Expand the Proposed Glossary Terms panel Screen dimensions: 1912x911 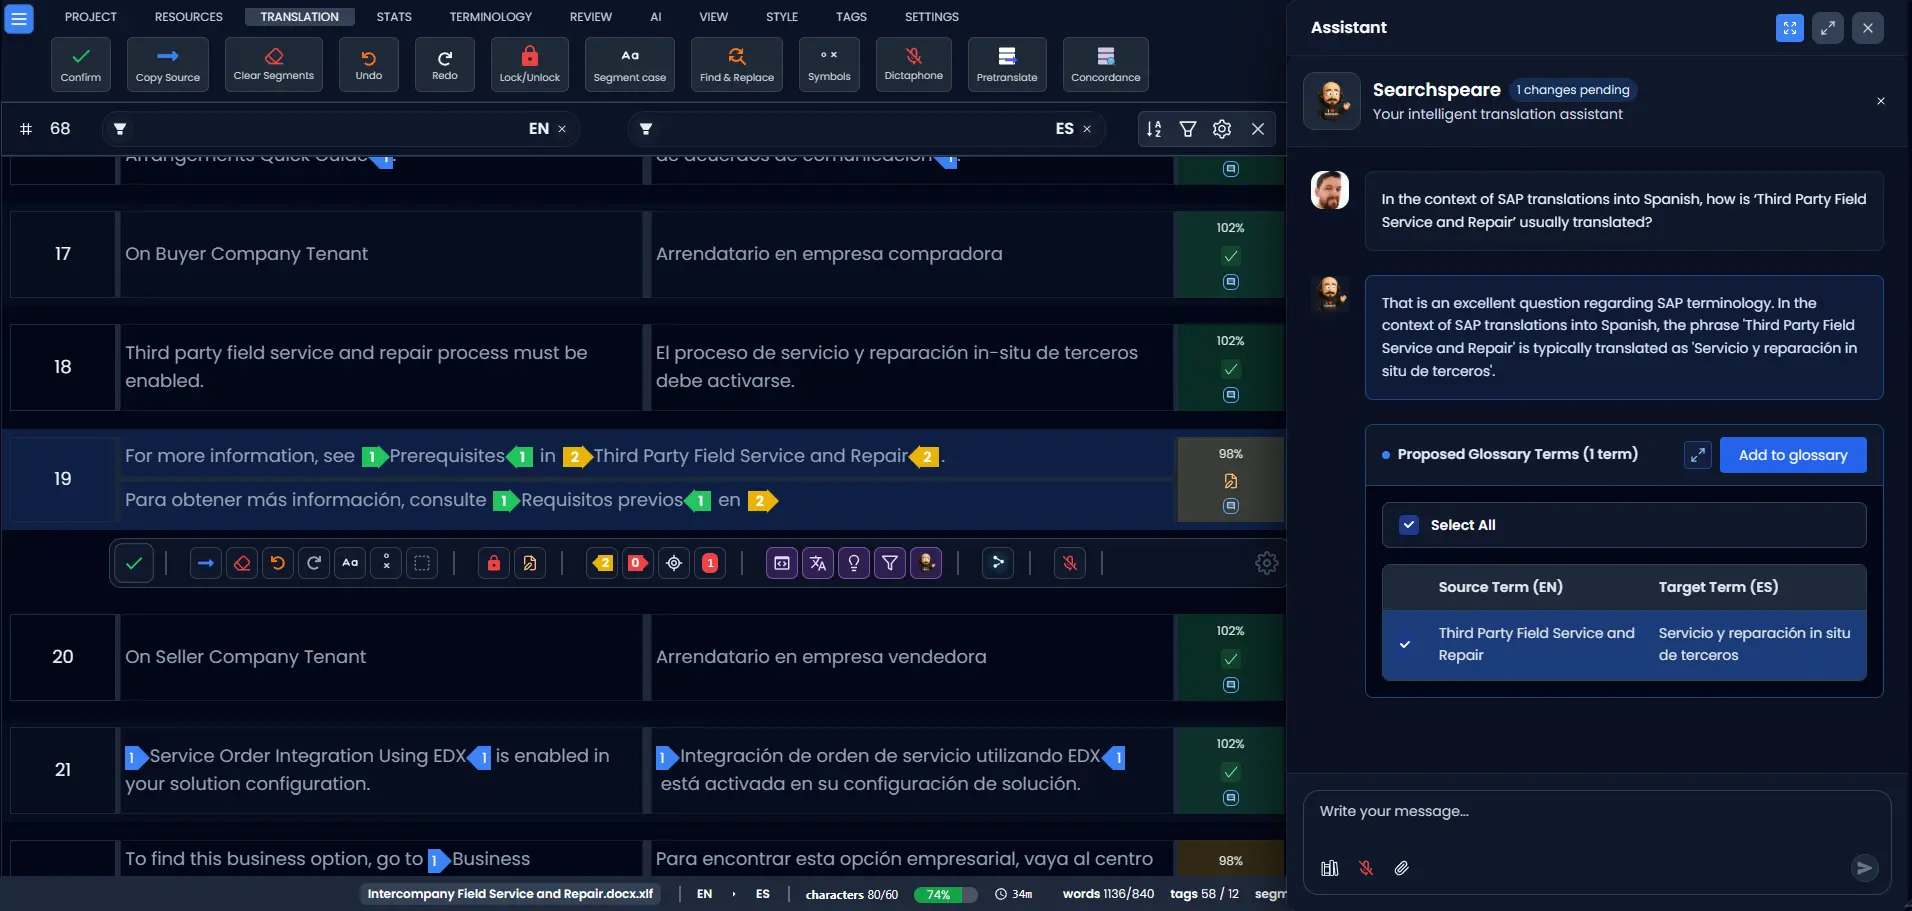pyautogui.click(x=1697, y=455)
